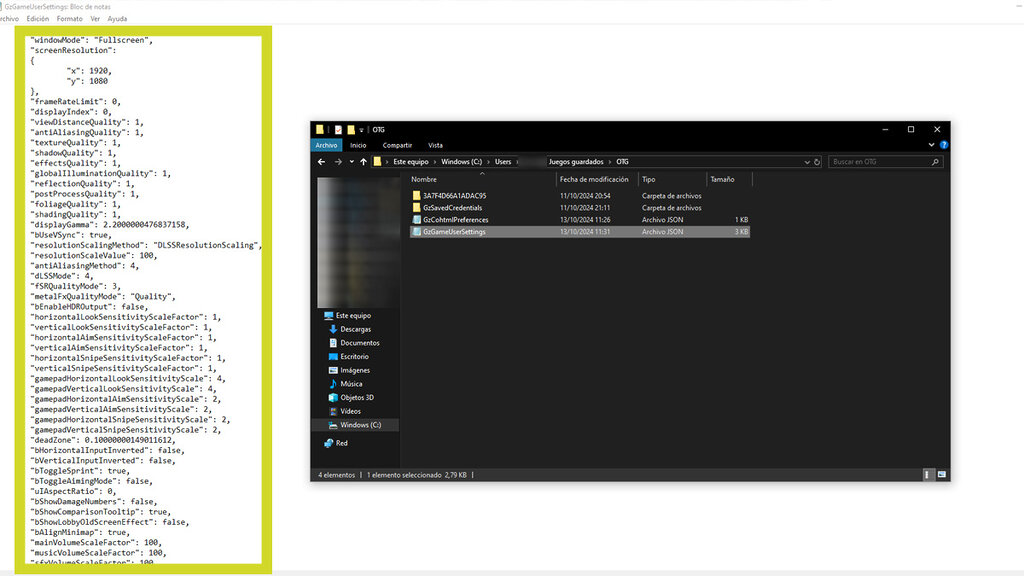Screen dimensions: 1024x576
Task: Refresh the OTG folder view
Action: coord(817,162)
